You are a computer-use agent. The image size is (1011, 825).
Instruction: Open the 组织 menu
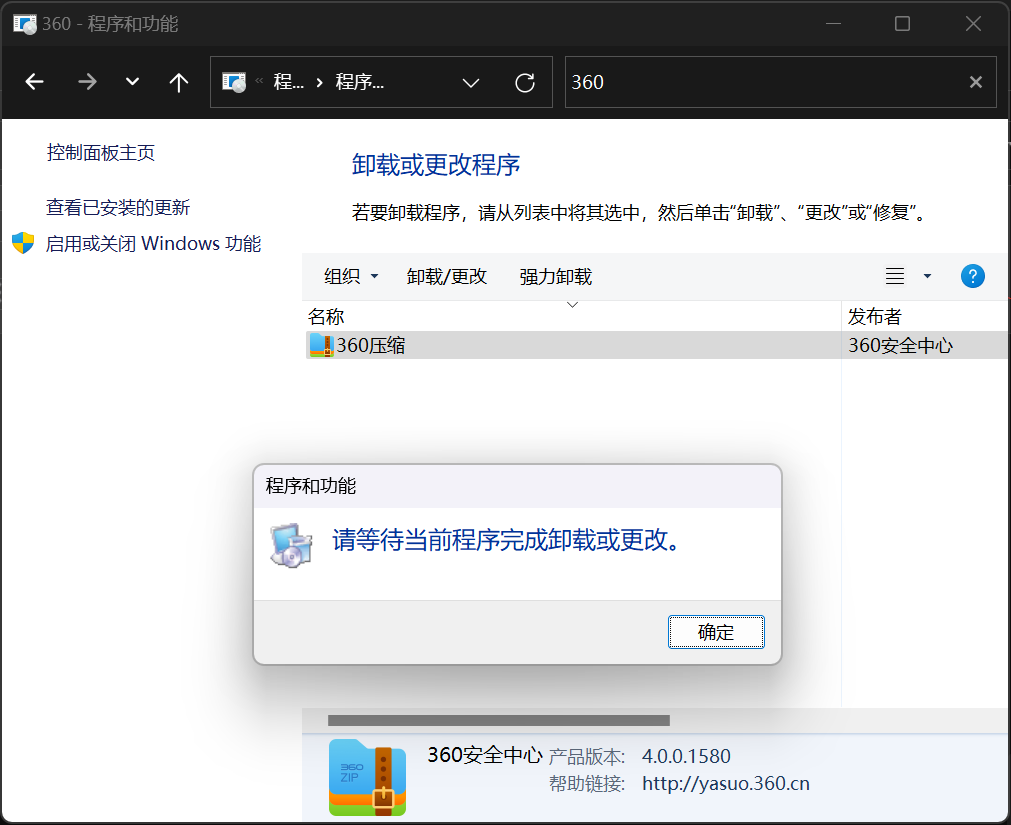[351, 277]
